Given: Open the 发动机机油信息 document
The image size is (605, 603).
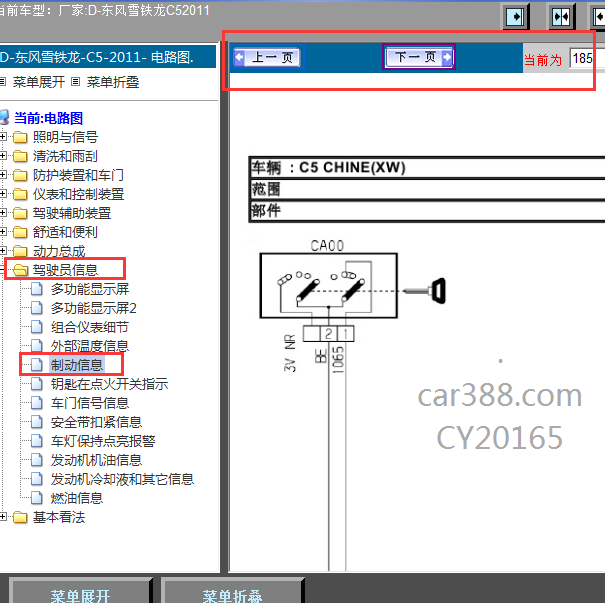Looking at the screenshot, I should [x=96, y=460].
